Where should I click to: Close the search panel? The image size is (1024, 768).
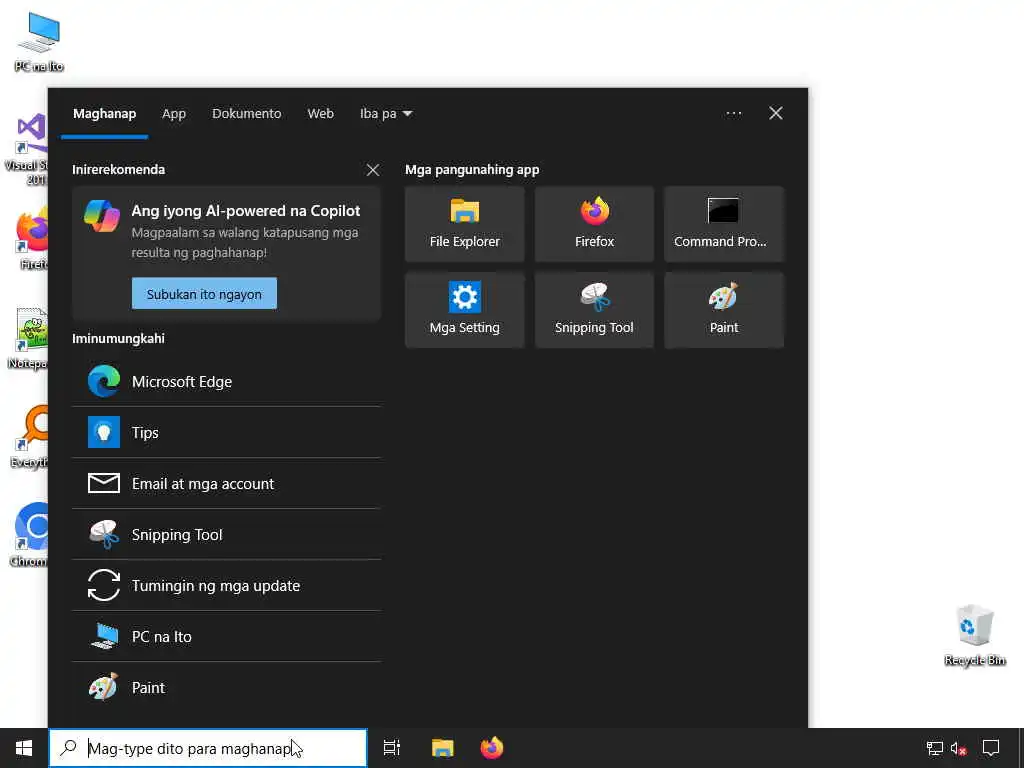tap(775, 114)
